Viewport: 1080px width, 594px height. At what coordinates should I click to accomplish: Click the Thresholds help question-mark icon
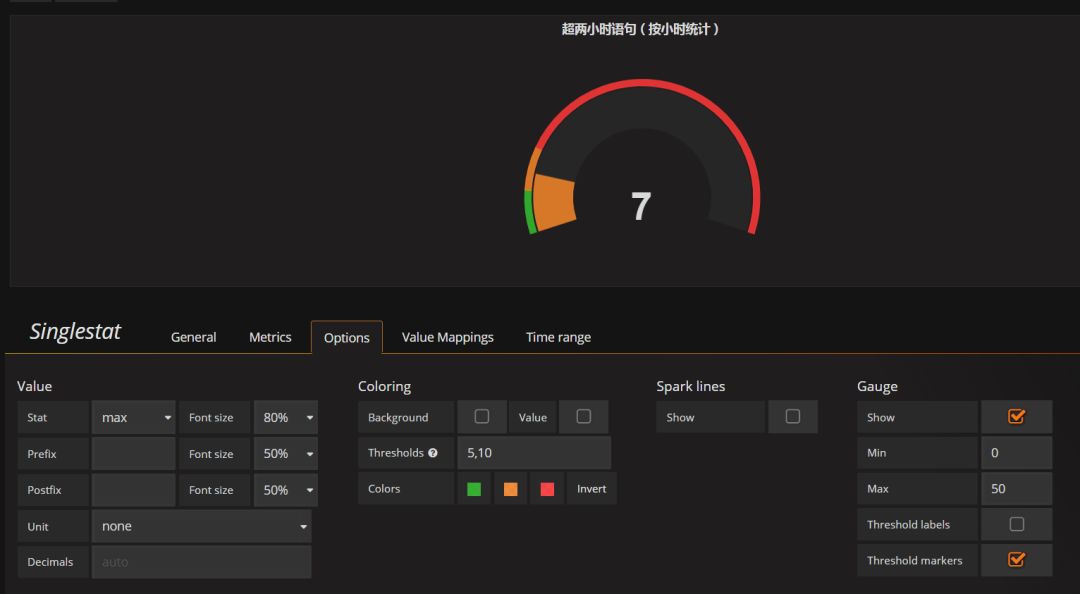pos(433,453)
